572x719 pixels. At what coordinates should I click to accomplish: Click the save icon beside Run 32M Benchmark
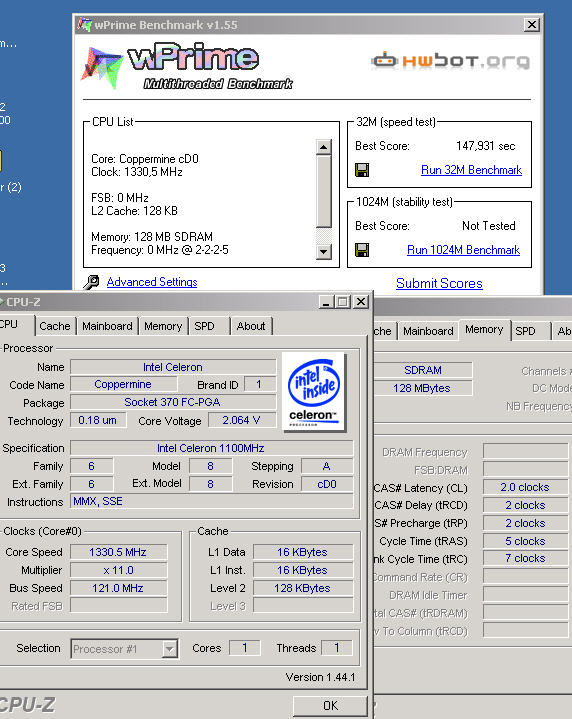362,170
